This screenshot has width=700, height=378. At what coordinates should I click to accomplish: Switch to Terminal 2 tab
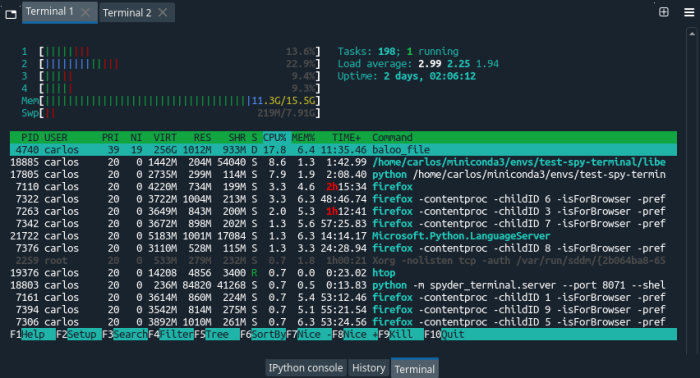click(127, 12)
